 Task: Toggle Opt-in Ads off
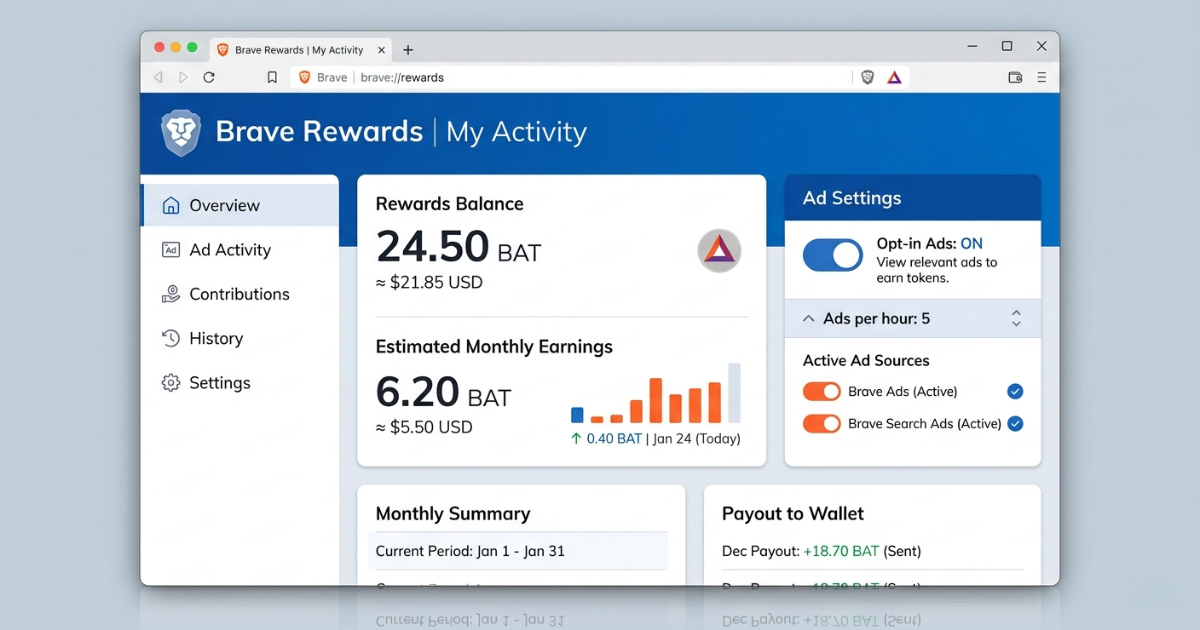(833, 255)
